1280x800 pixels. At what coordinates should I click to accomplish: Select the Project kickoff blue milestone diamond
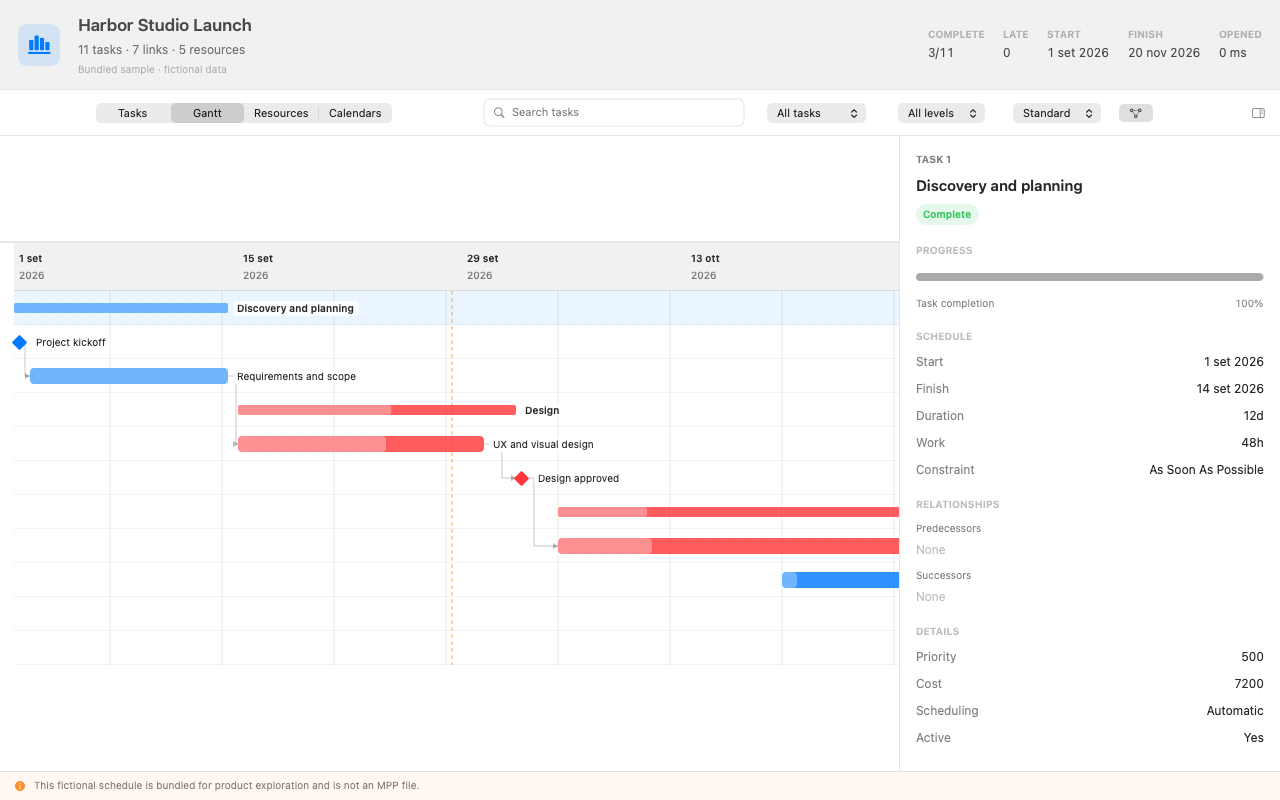(x=19, y=342)
